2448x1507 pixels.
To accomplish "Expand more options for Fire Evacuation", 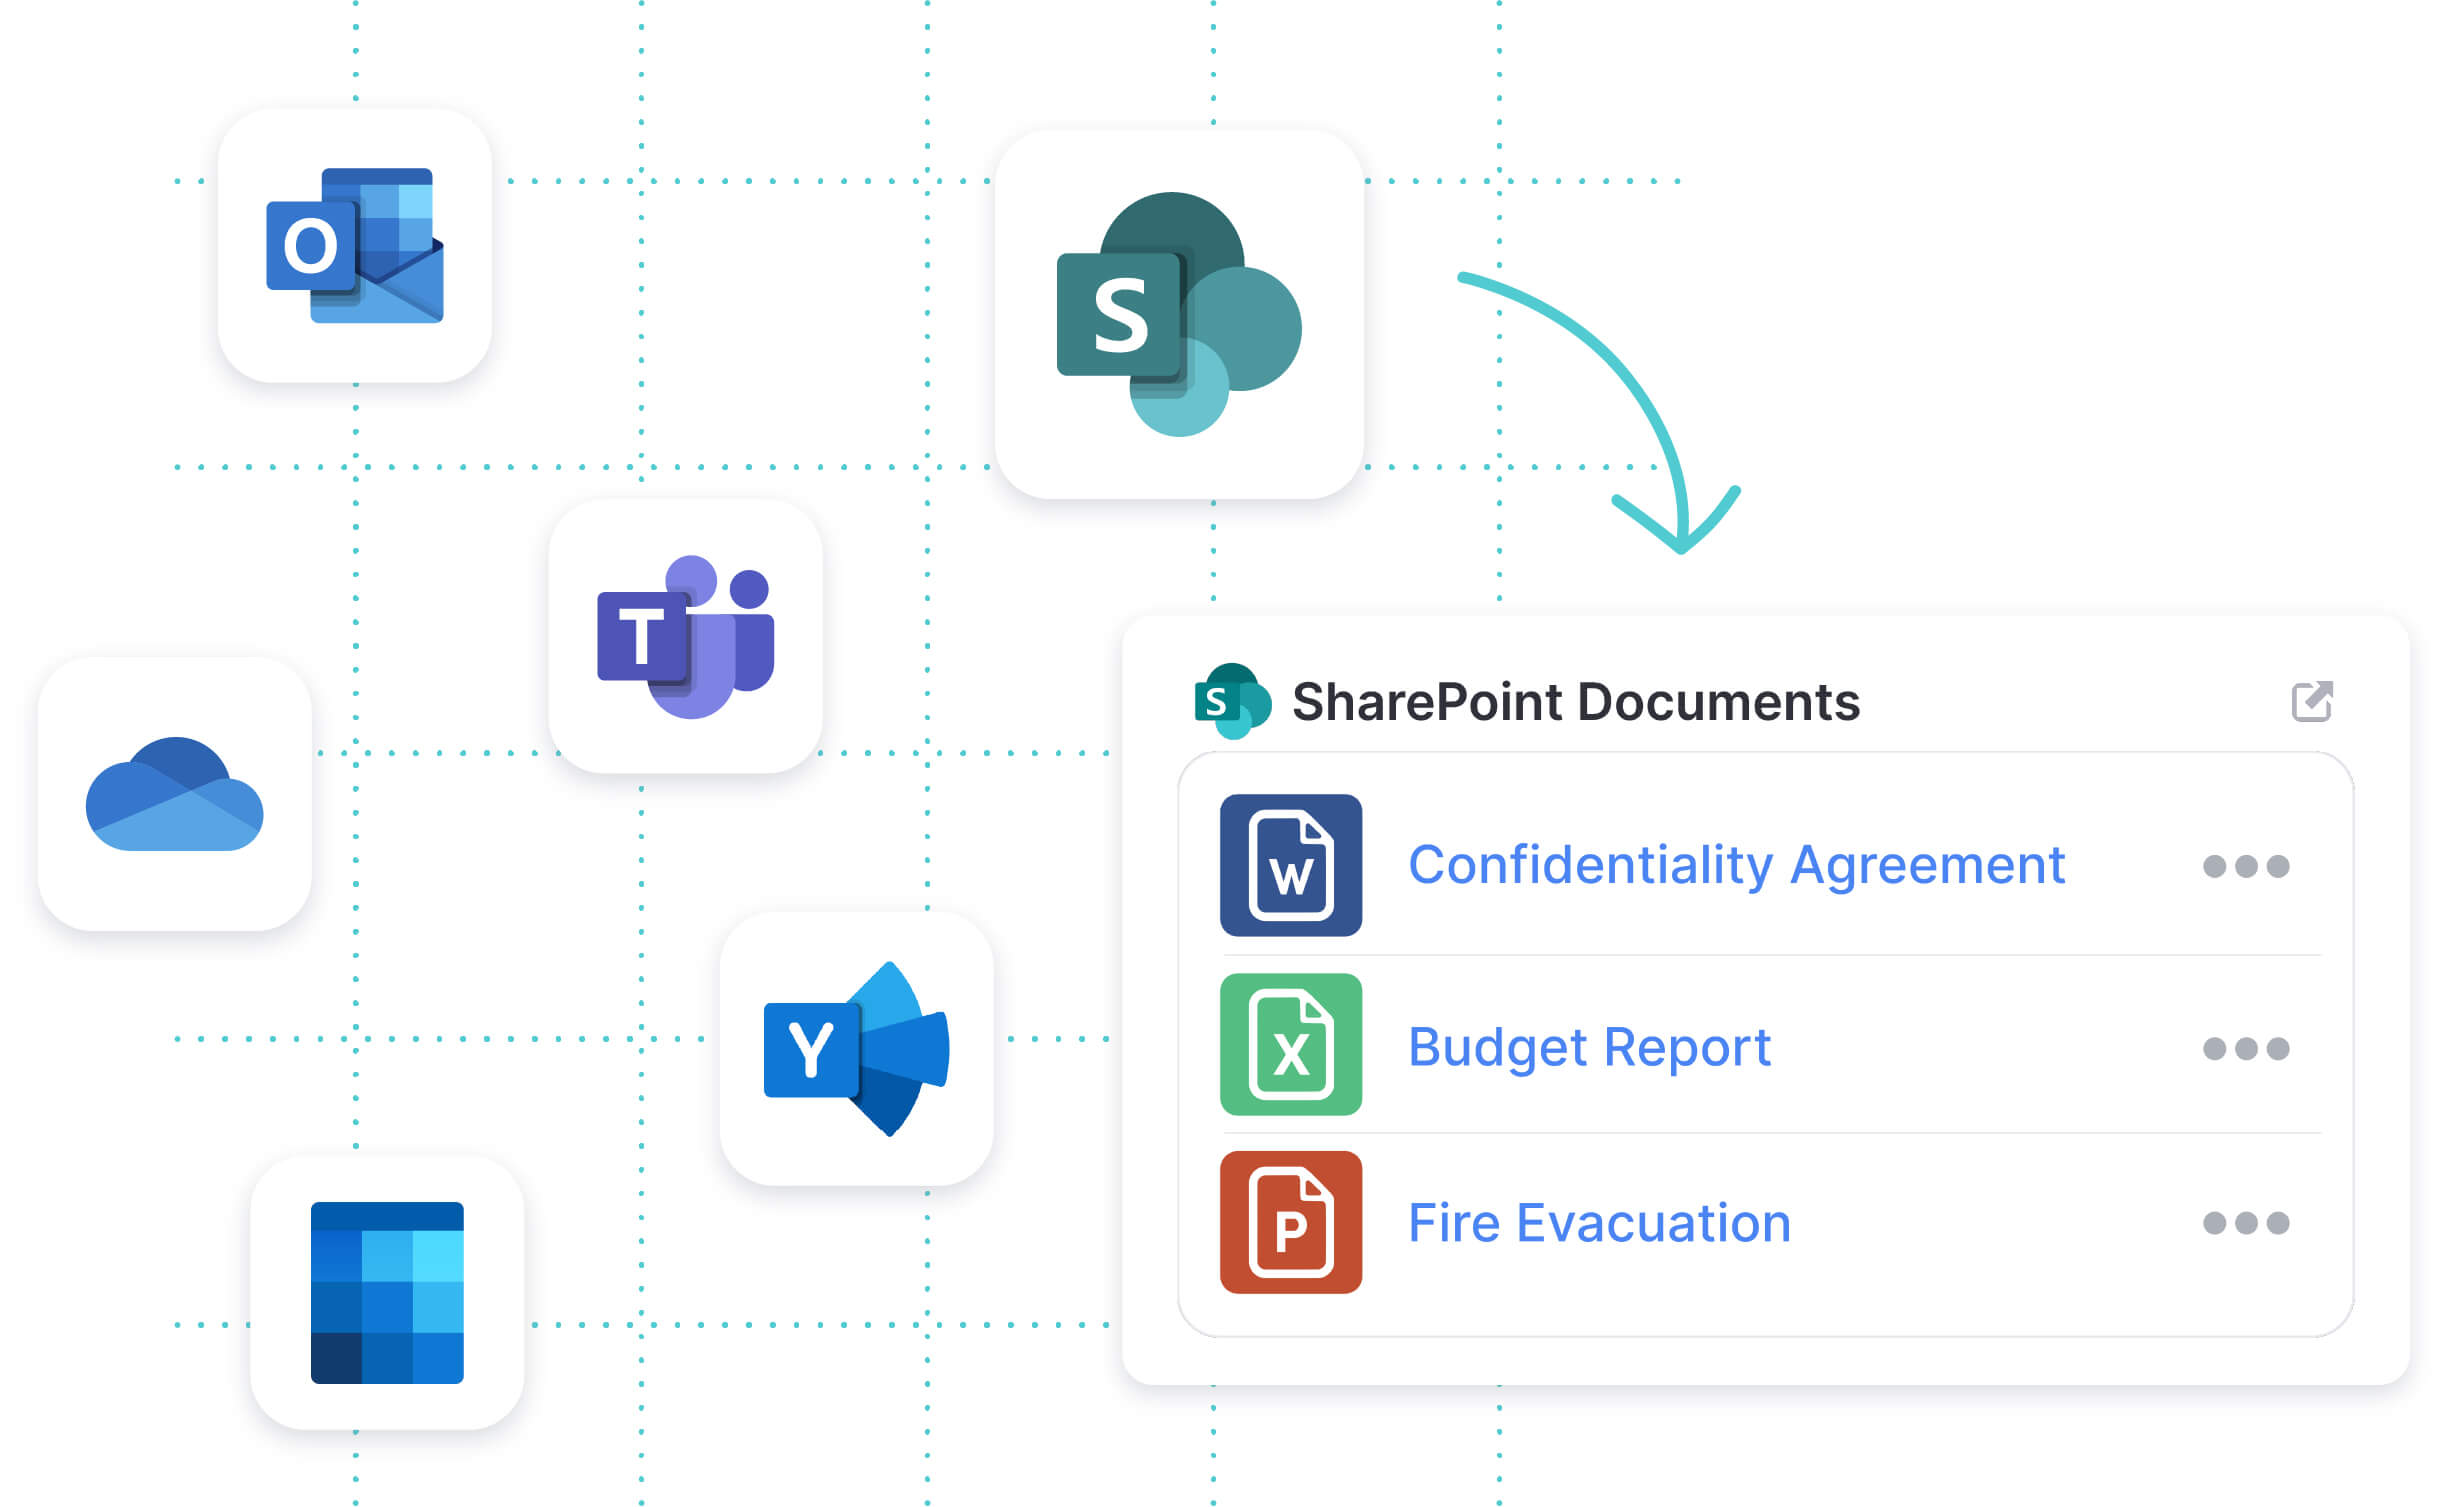I will (2245, 1223).
